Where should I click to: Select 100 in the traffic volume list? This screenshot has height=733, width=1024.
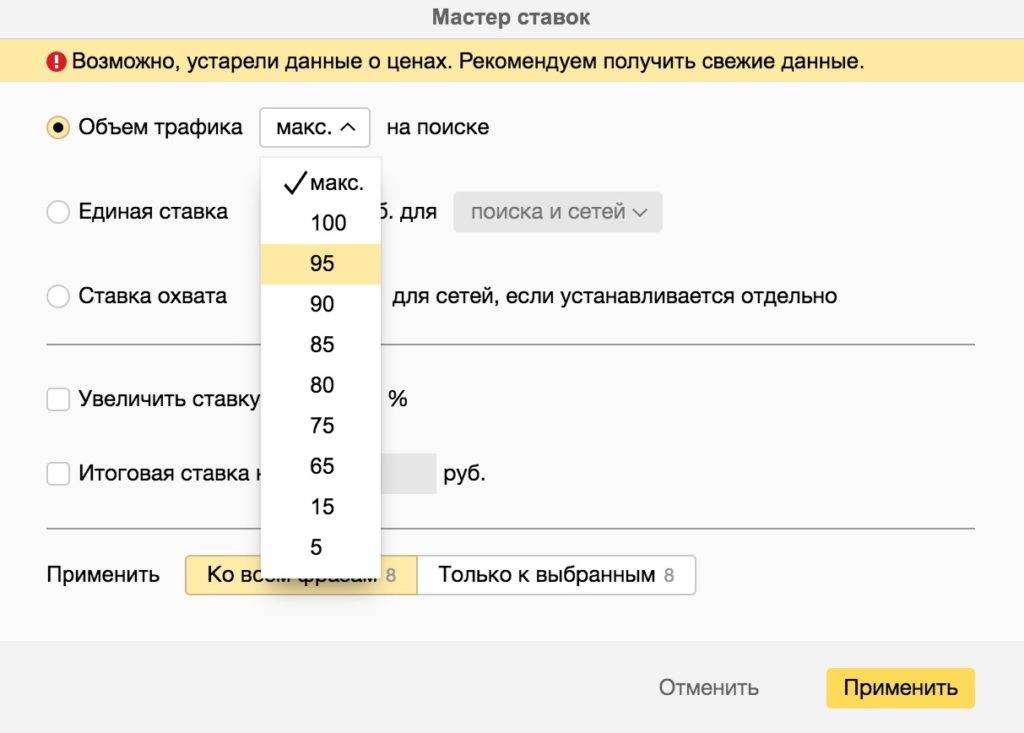pos(321,223)
